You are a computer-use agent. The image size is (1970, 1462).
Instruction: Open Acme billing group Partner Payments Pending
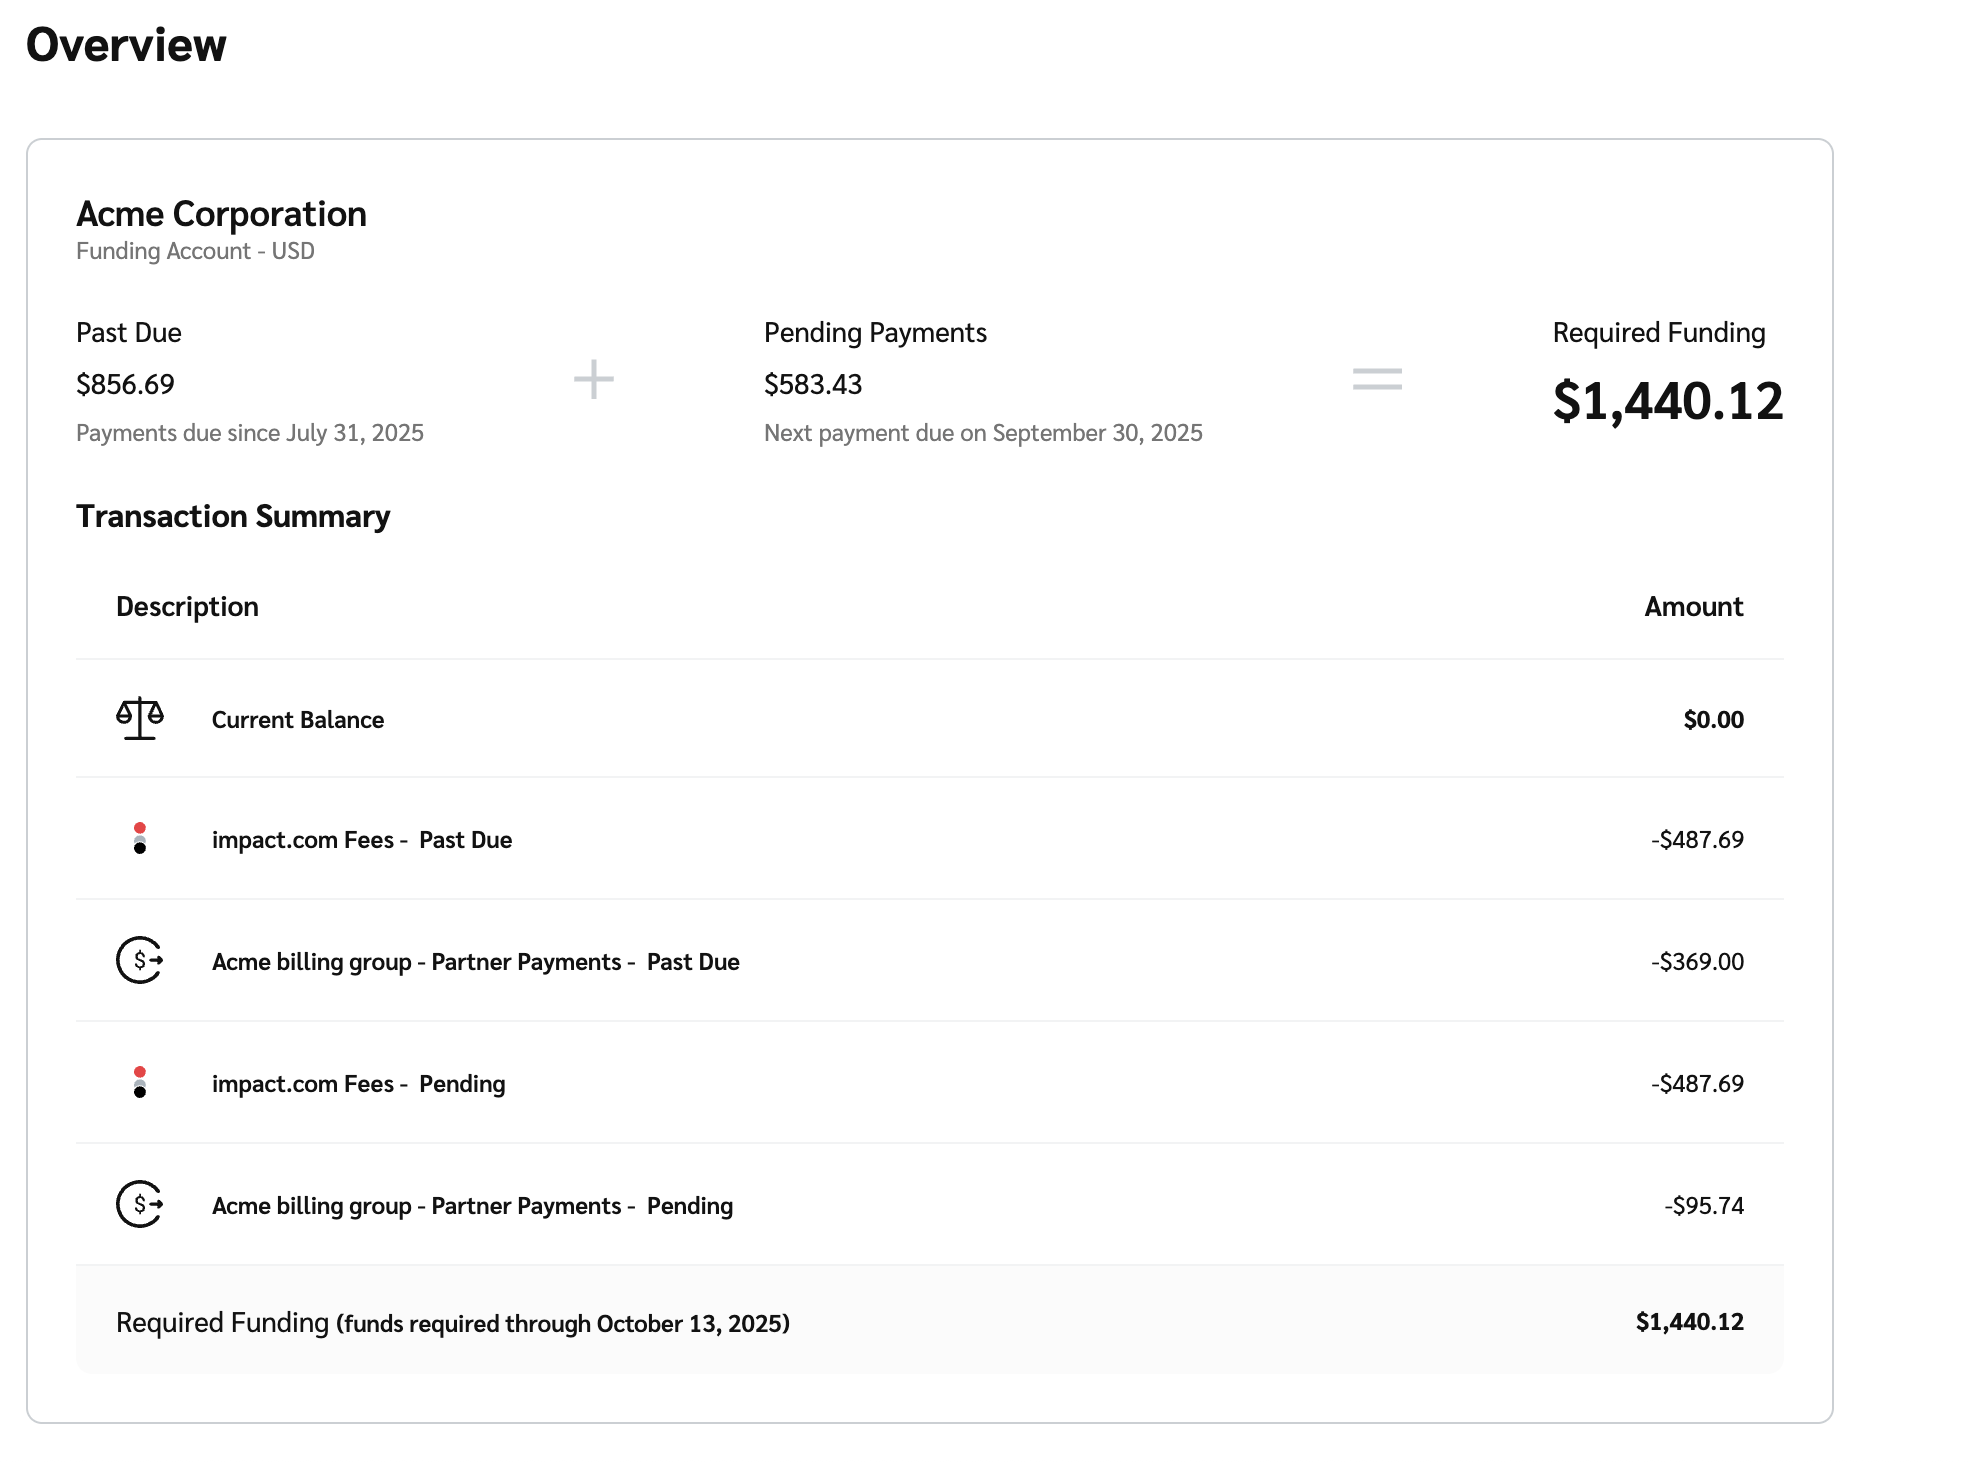472,1206
